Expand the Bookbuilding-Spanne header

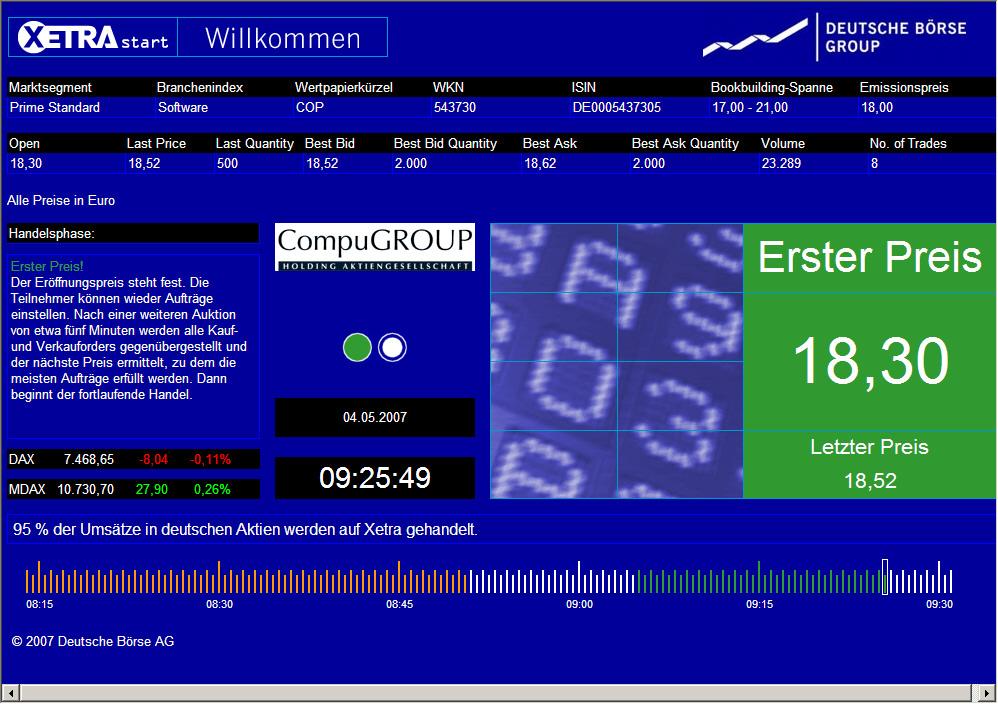(770, 87)
